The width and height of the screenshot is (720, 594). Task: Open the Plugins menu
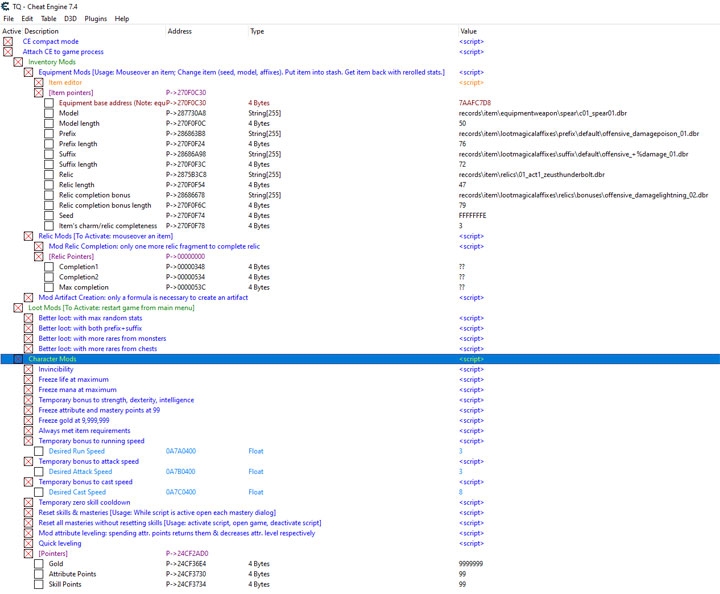pos(96,18)
